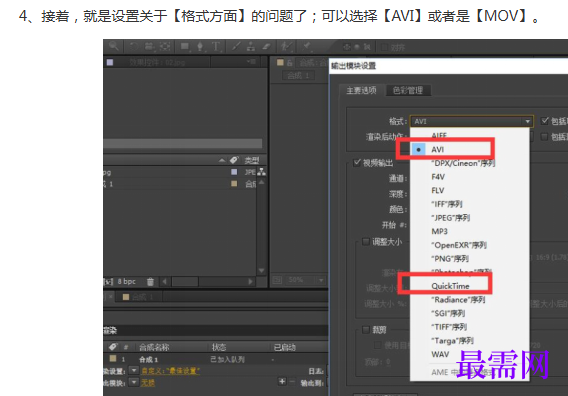Open the 无损 output module link
The image size is (568, 396).
pyautogui.click(x=148, y=383)
